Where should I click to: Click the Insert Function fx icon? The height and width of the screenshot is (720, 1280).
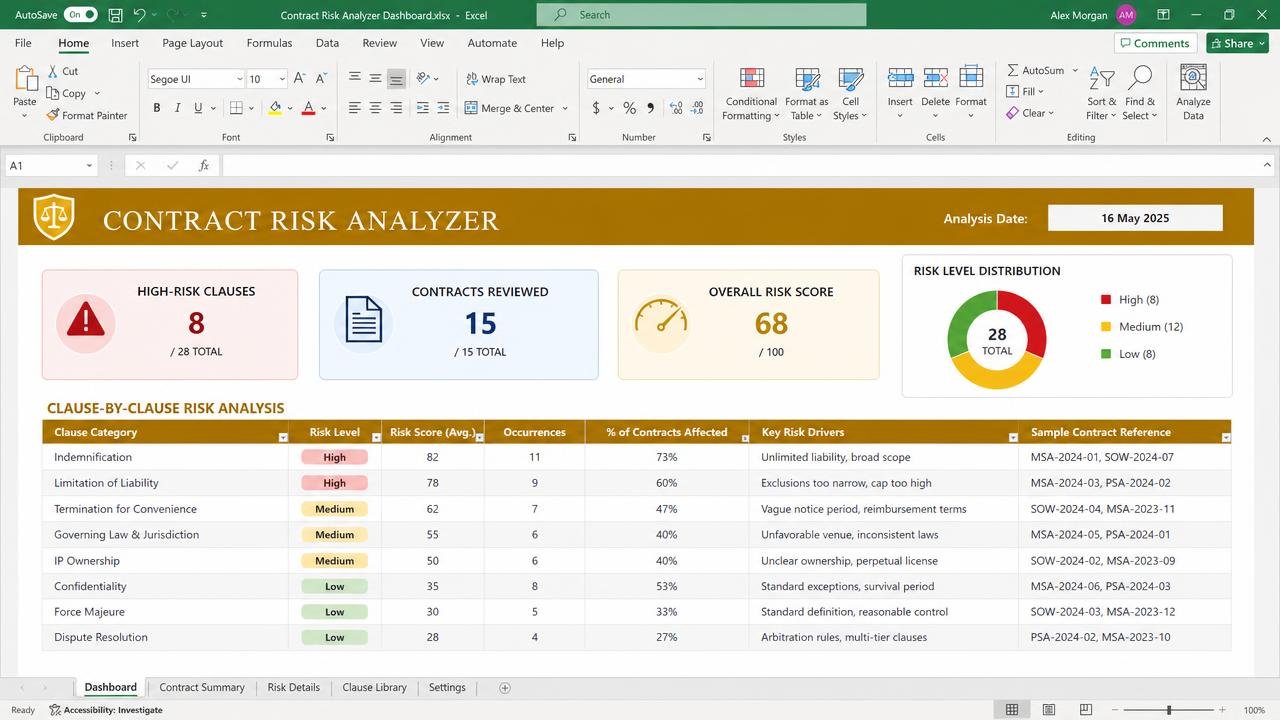click(203, 166)
